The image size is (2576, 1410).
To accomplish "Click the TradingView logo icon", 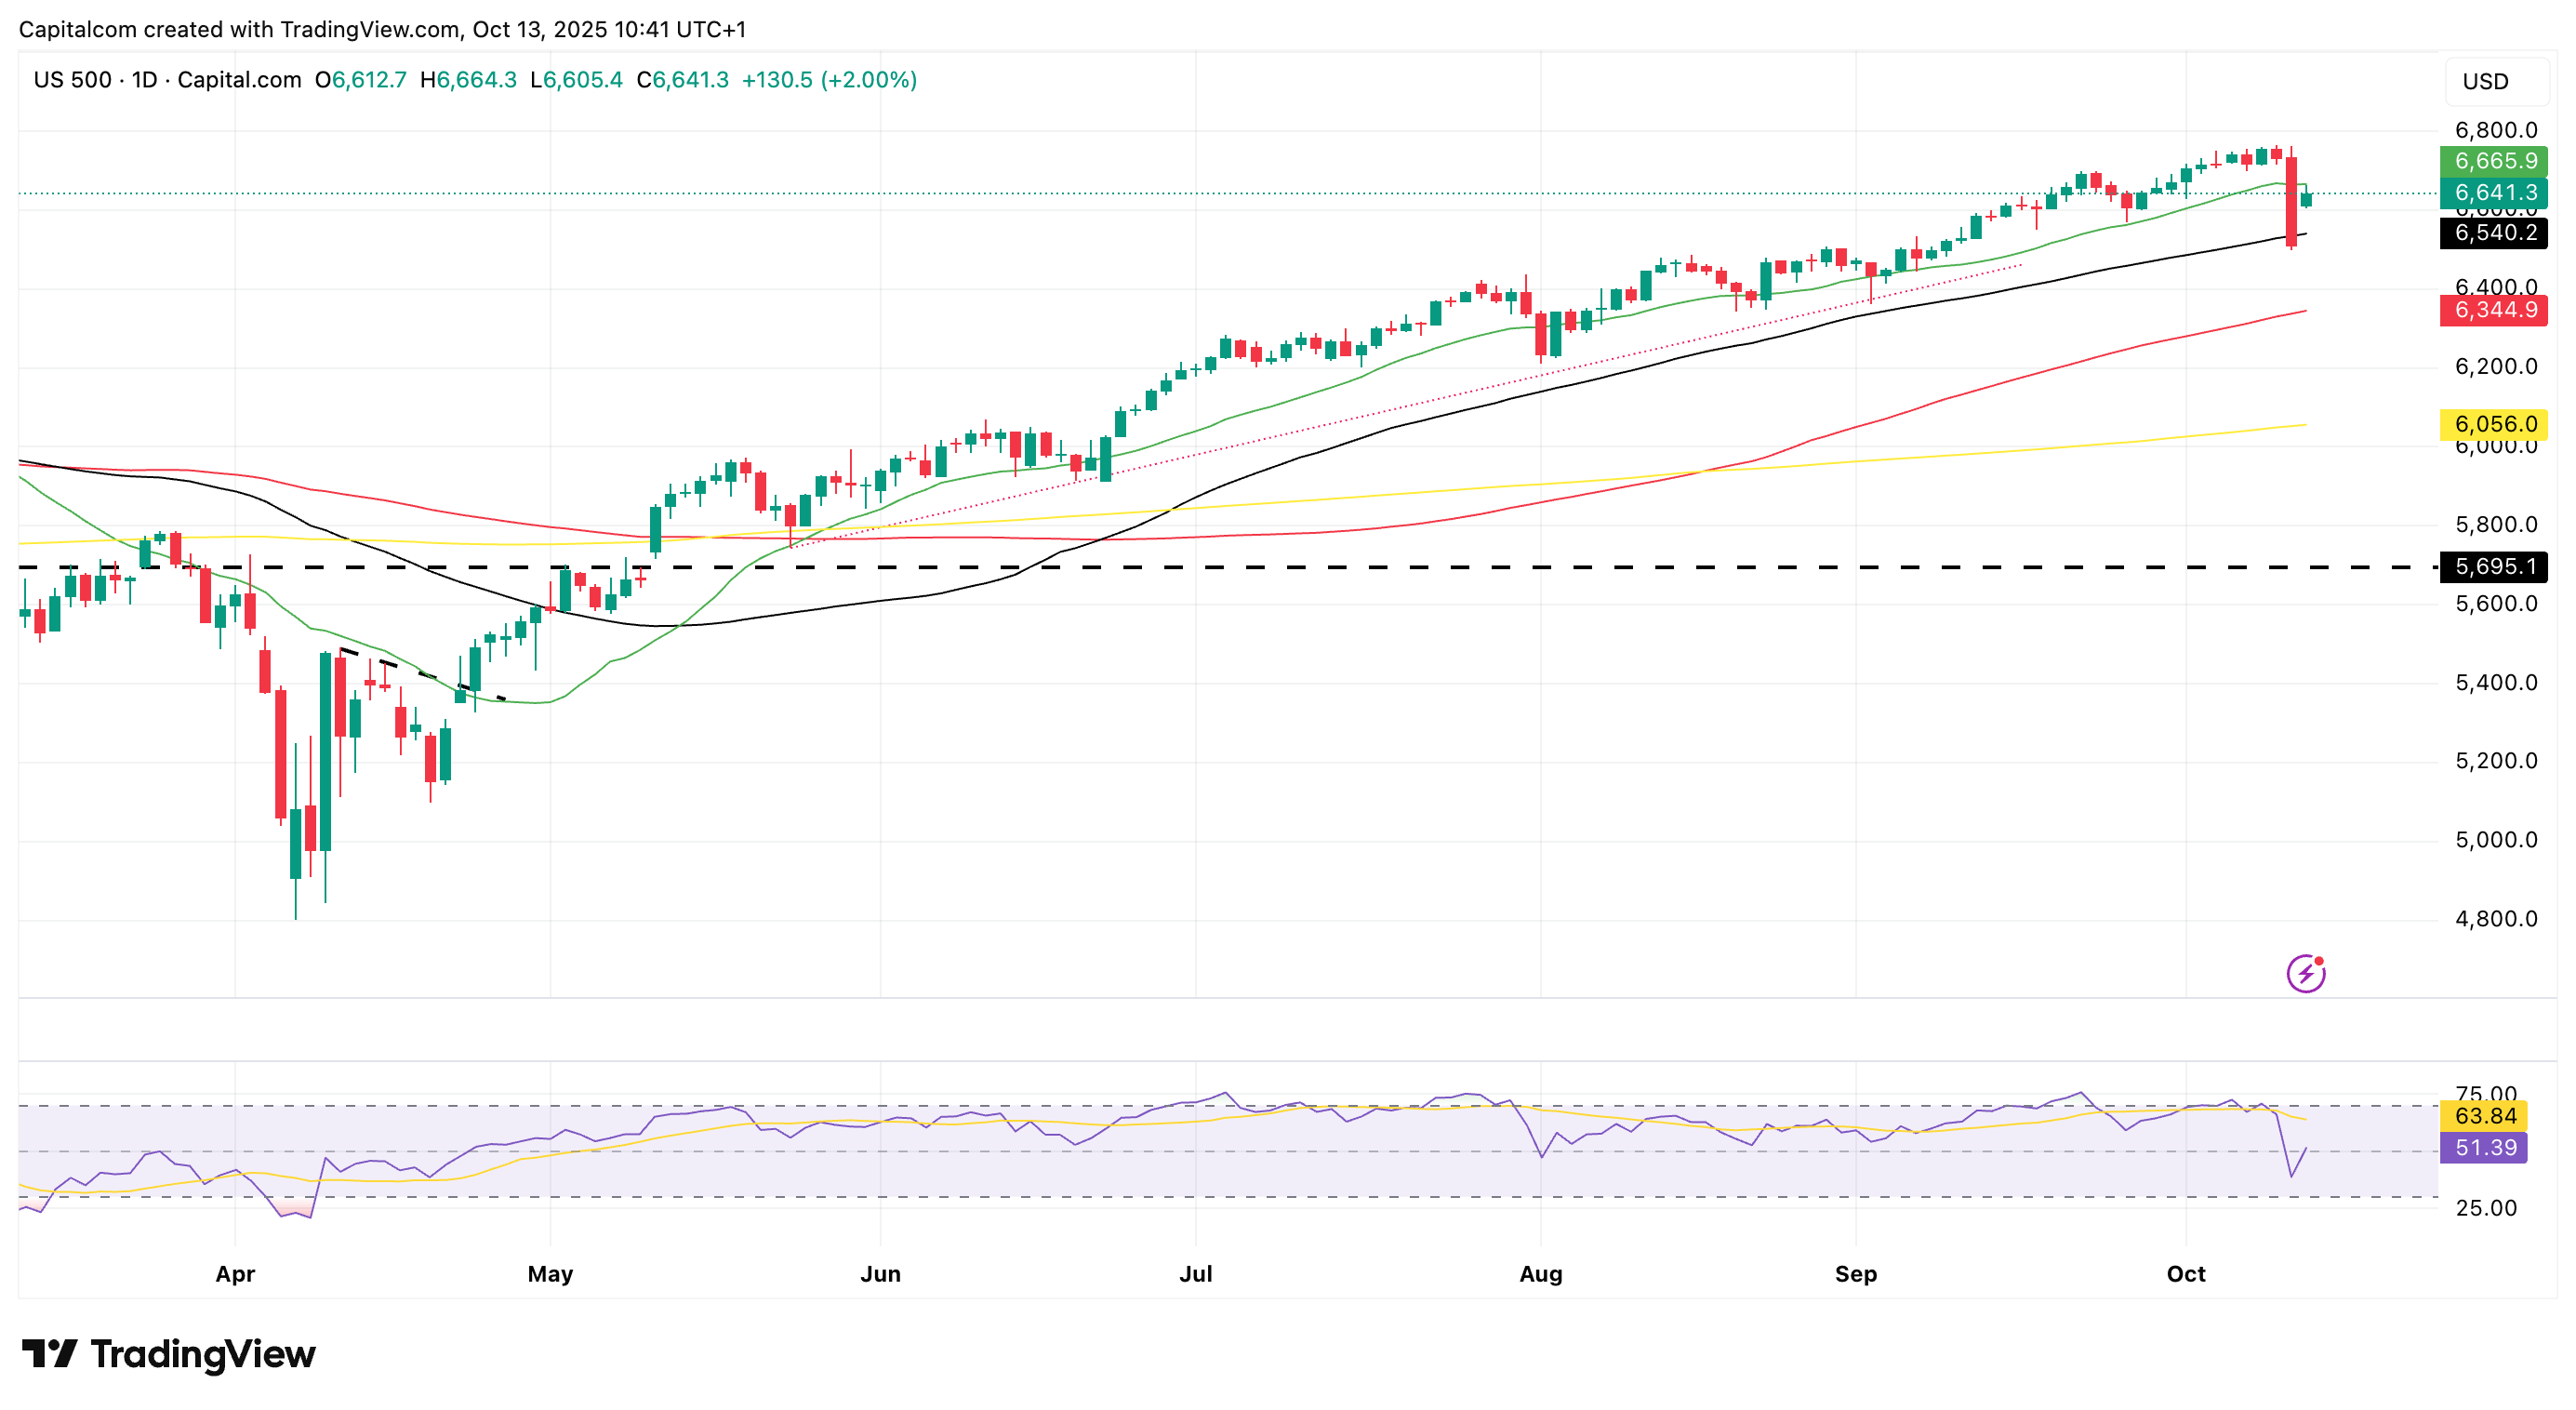I will tap(49, 1354).
